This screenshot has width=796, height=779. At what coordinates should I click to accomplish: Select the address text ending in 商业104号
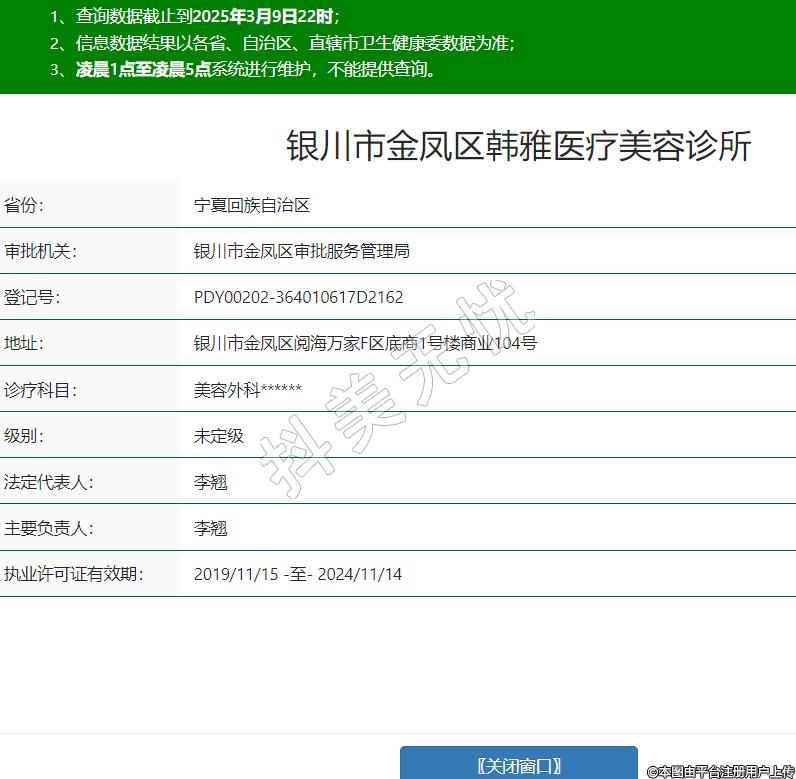[x=365, y=343]
